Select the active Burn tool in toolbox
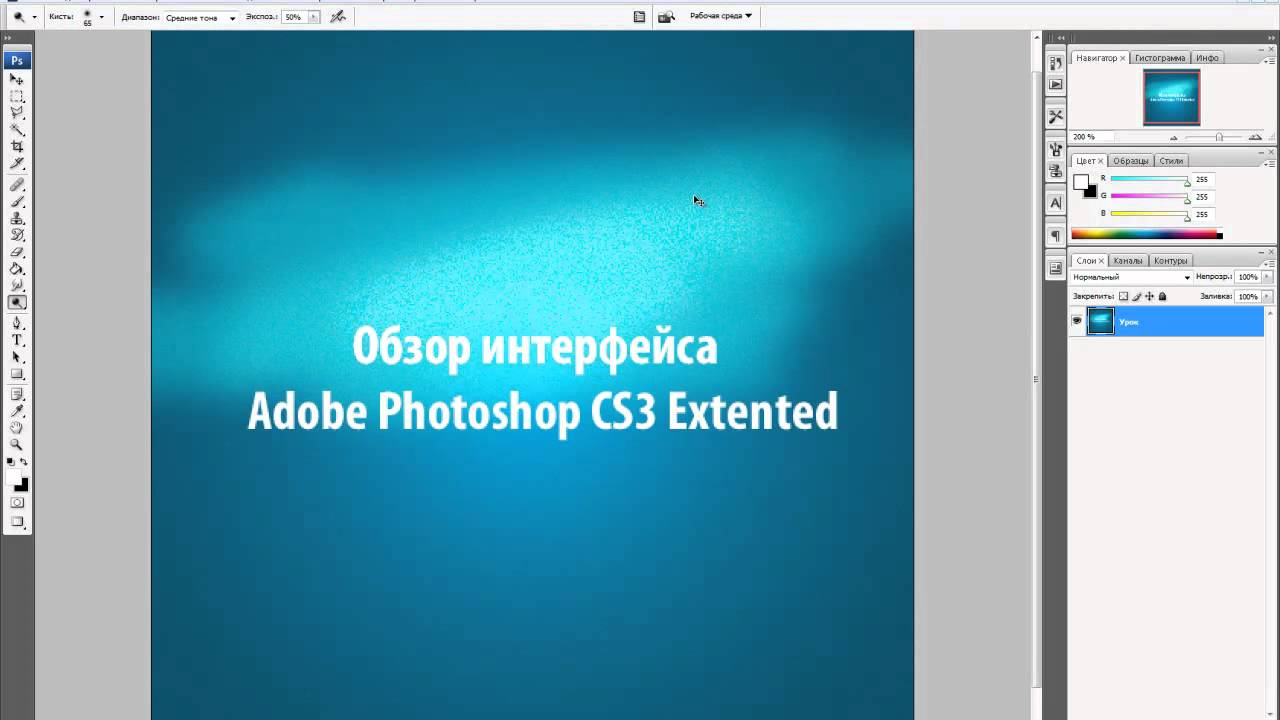This screenshot has height=720, width=1280. 17,302
